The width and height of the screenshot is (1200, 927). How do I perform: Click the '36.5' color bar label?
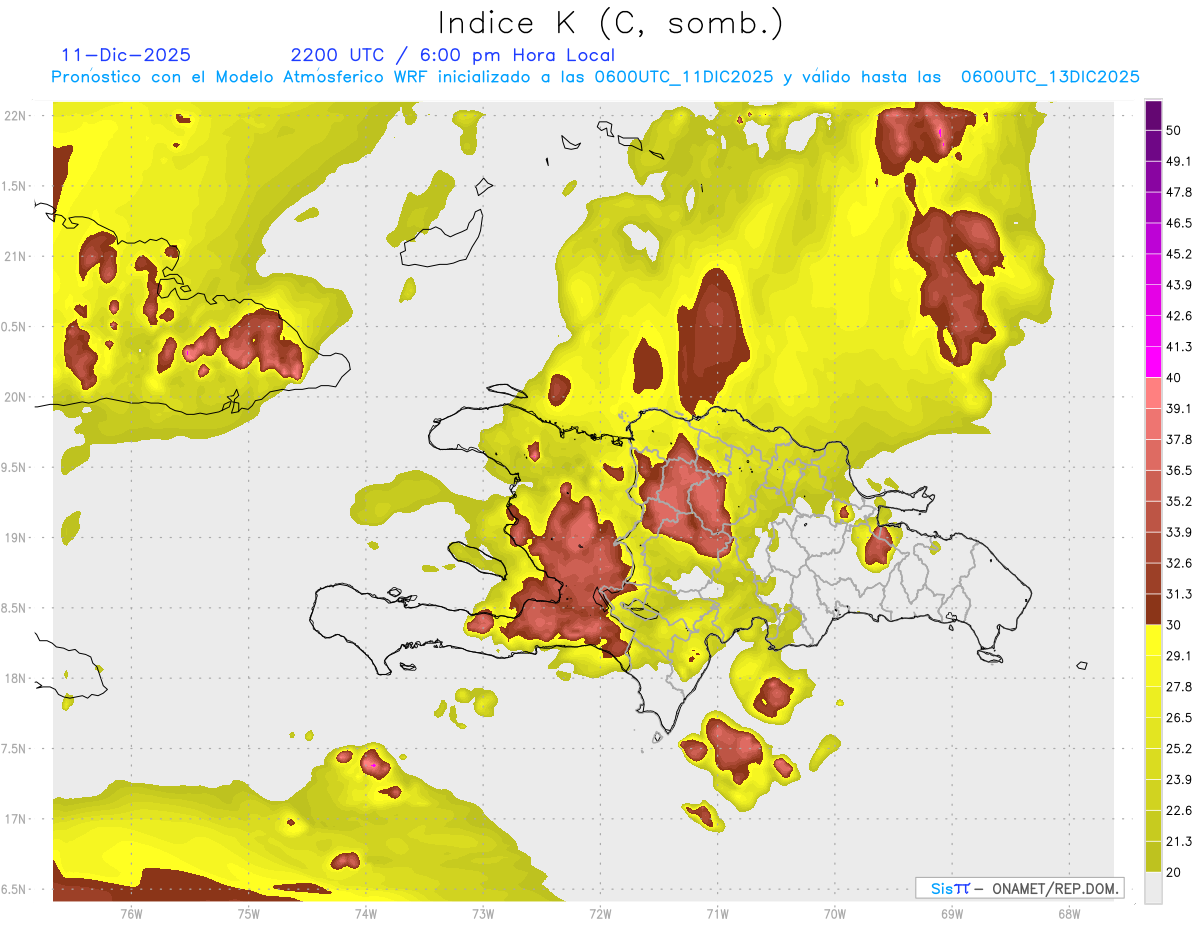pos(1179,470)
